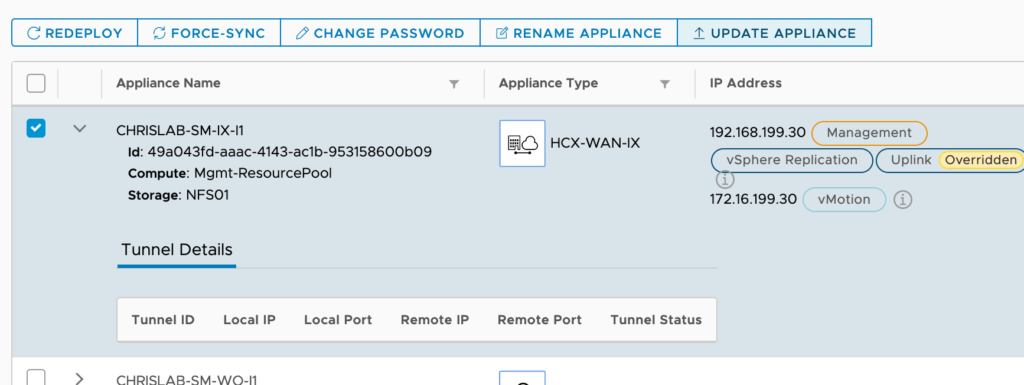
Task: Click the CHRISLAB-SM-IX-I1 appliance name
Action: click(x=180, y=130)
